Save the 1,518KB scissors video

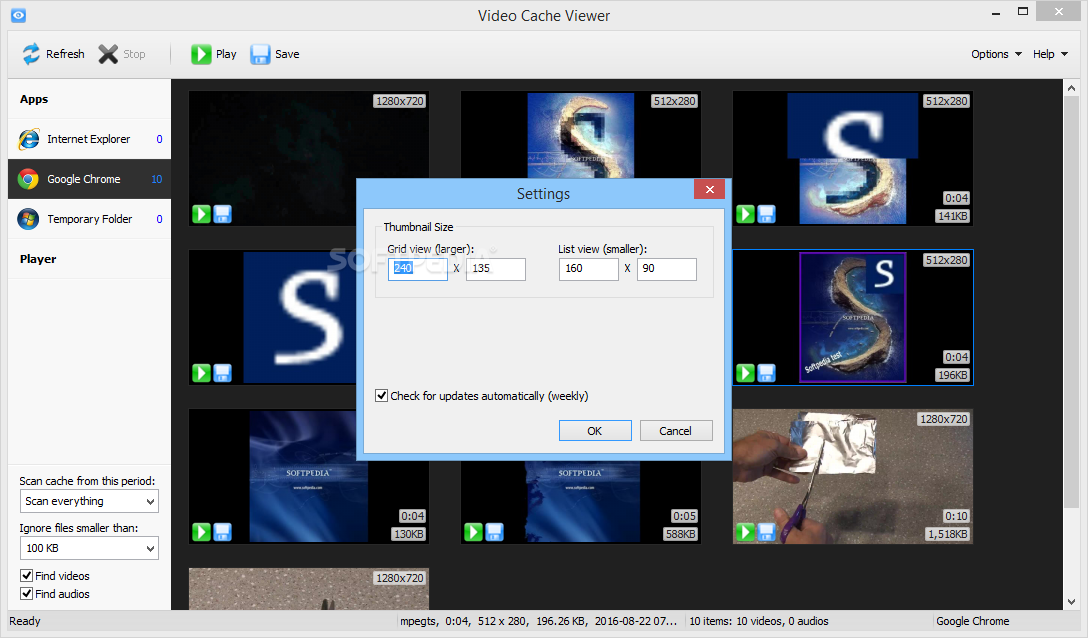(x=766, y=532)
